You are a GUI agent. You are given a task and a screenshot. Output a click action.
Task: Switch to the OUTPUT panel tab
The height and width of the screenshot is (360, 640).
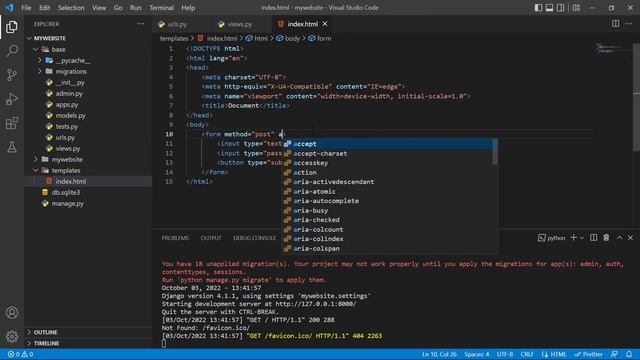pos(211,238)
